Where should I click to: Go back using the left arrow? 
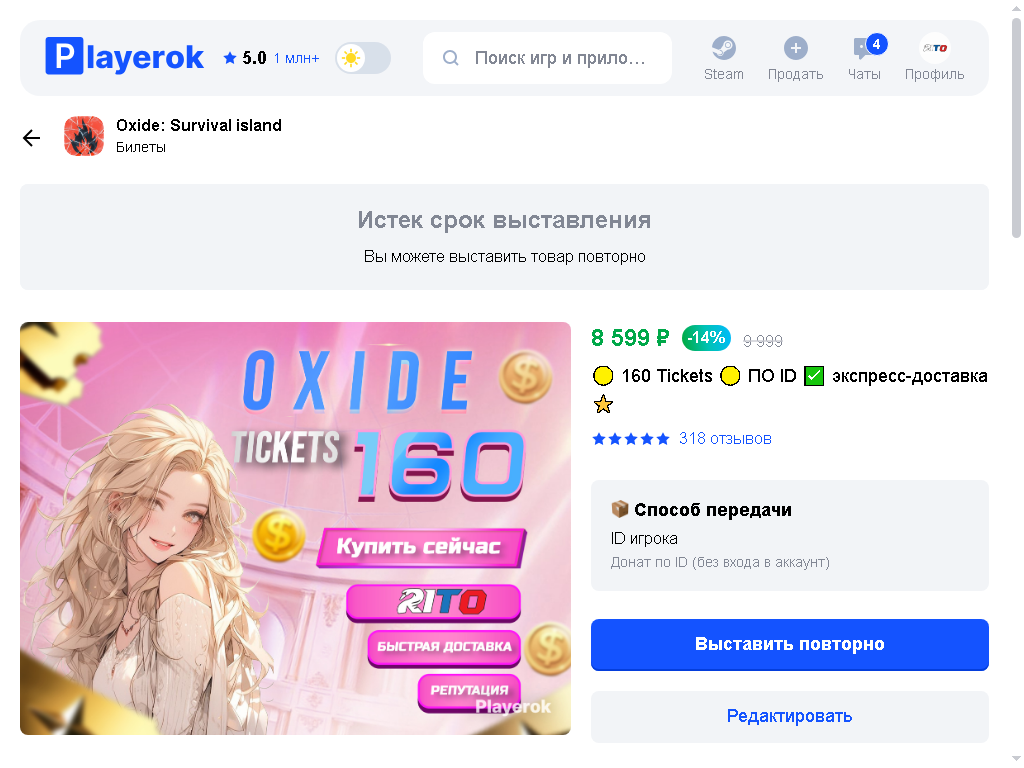pyautogui.click(x=31, y=138)
